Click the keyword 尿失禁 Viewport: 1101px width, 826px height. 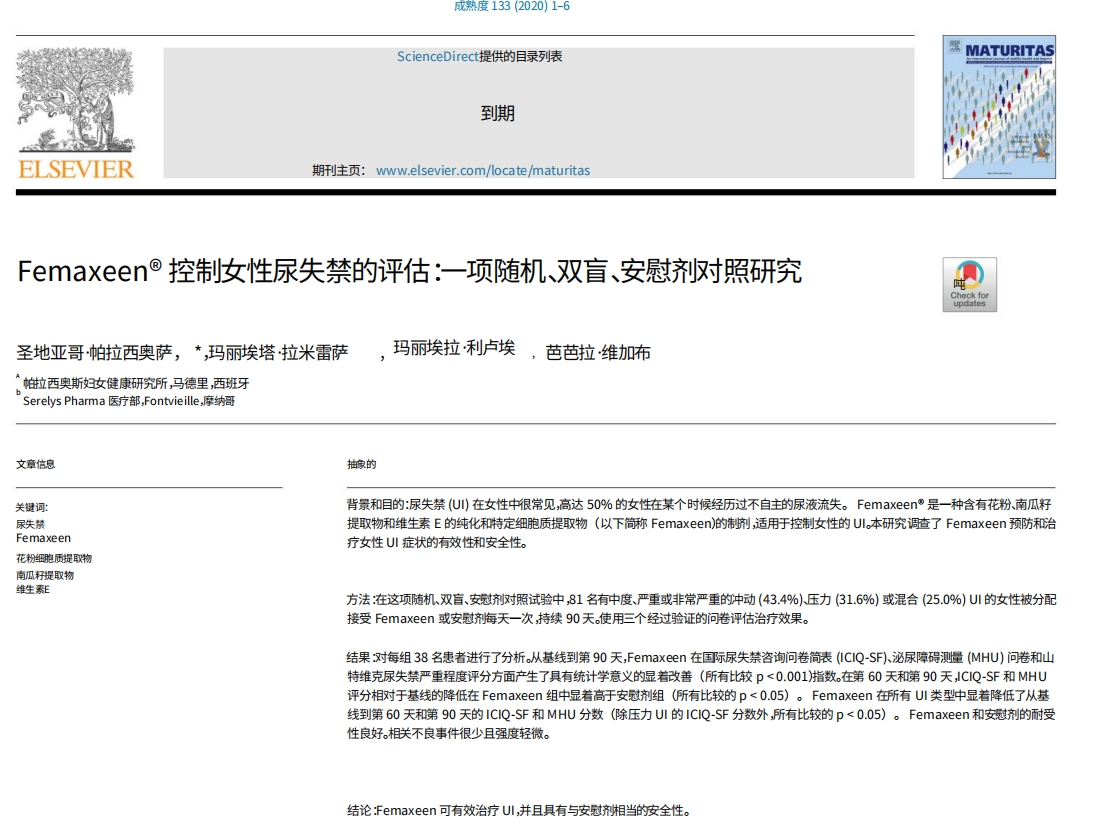(30, 524)
